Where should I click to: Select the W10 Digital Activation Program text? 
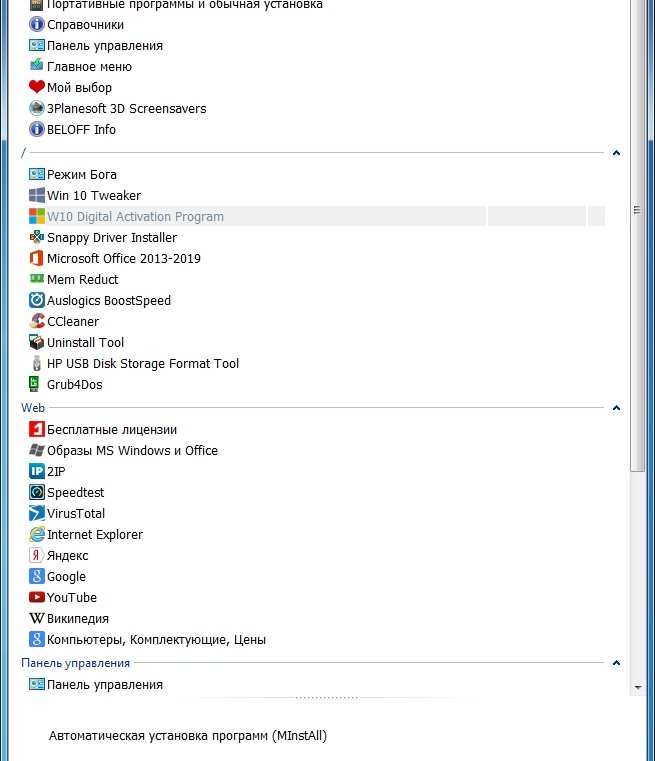(135, 216)
